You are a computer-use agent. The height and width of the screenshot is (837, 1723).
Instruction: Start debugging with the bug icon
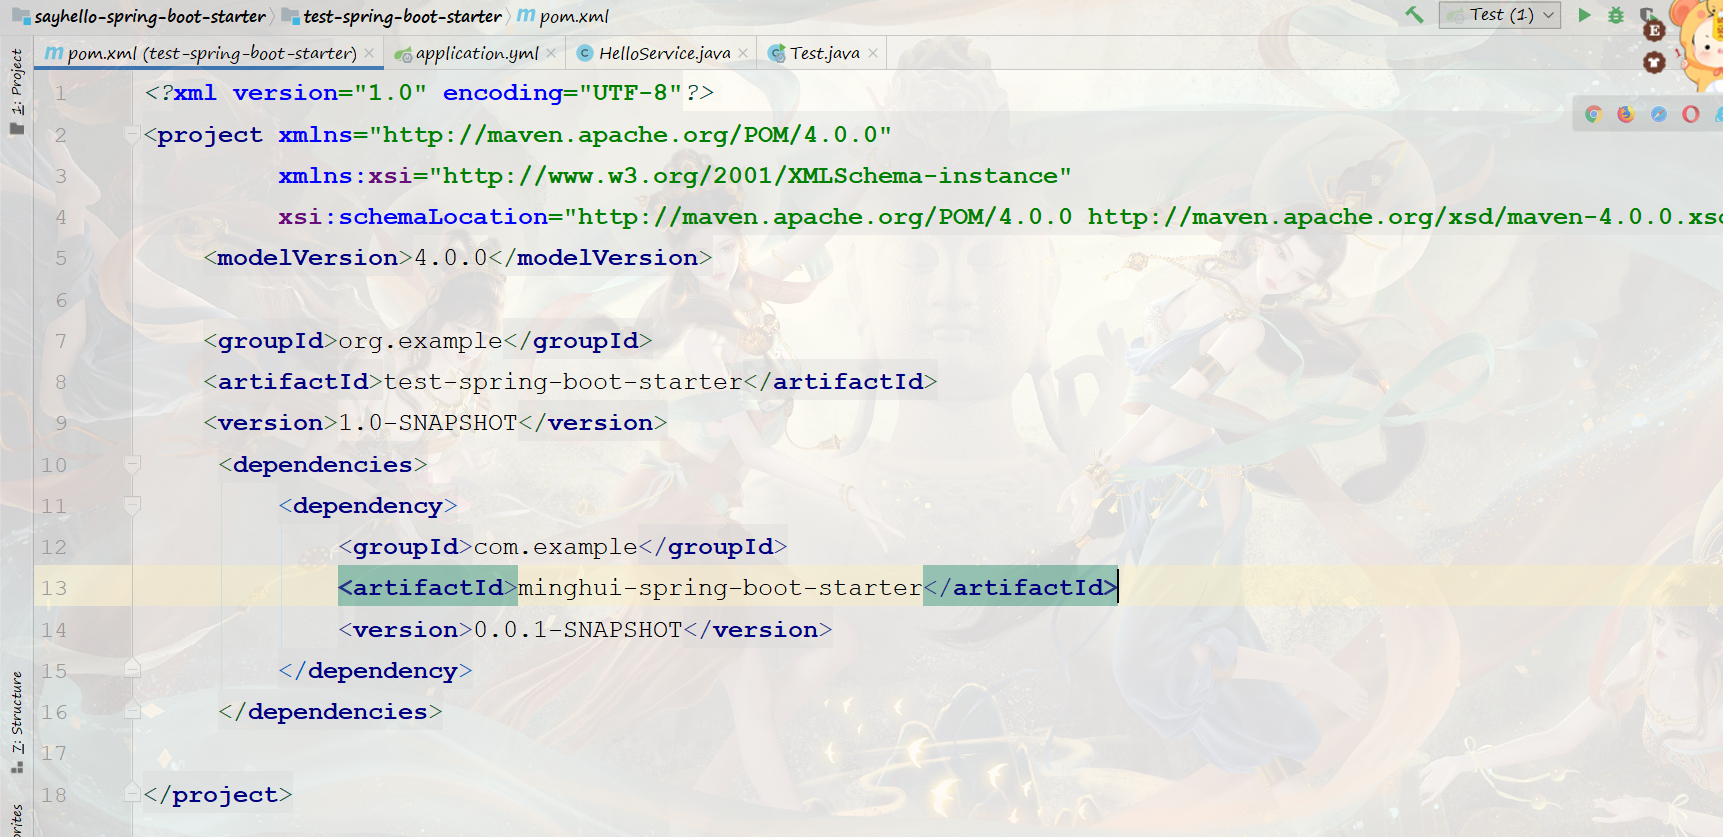[1616, 15]
